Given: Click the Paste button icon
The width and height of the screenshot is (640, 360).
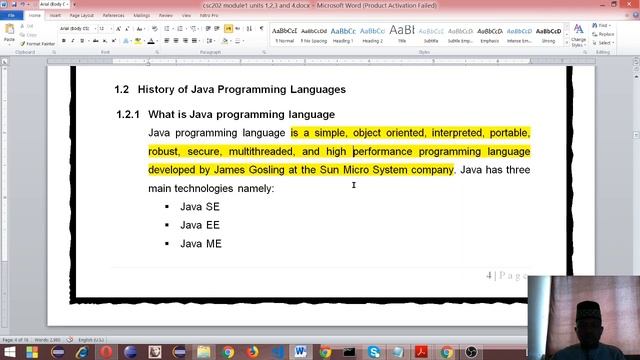Looking at the screenshot, I should click(9, 29).
